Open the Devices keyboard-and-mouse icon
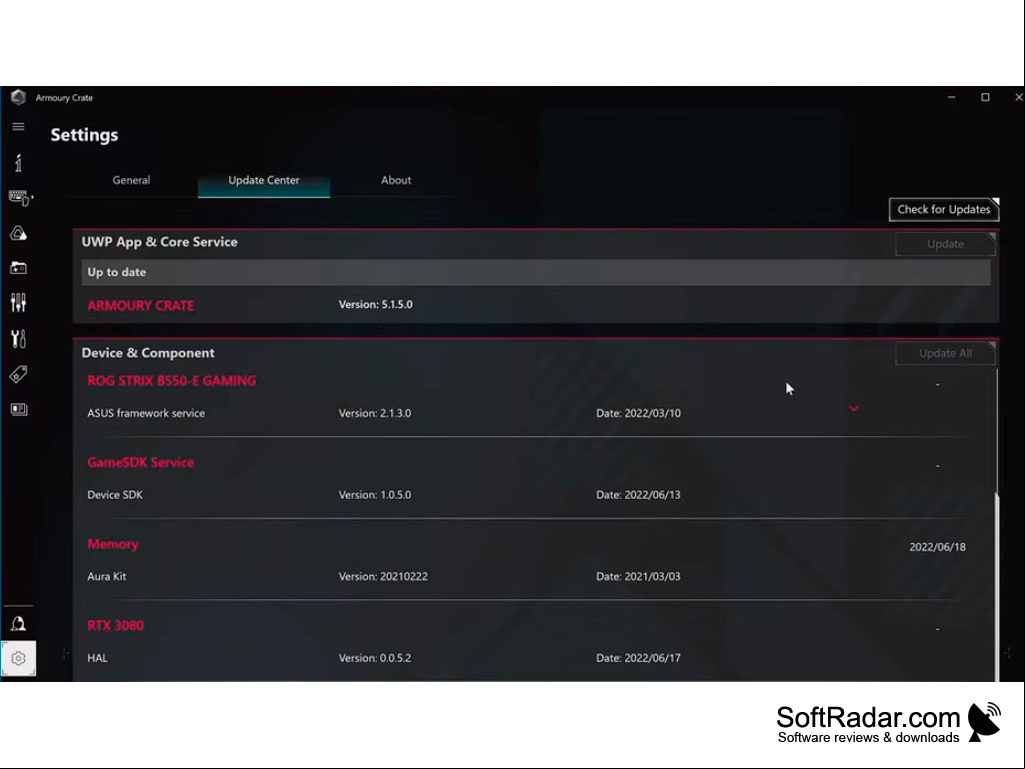 (x=20, y=198)
